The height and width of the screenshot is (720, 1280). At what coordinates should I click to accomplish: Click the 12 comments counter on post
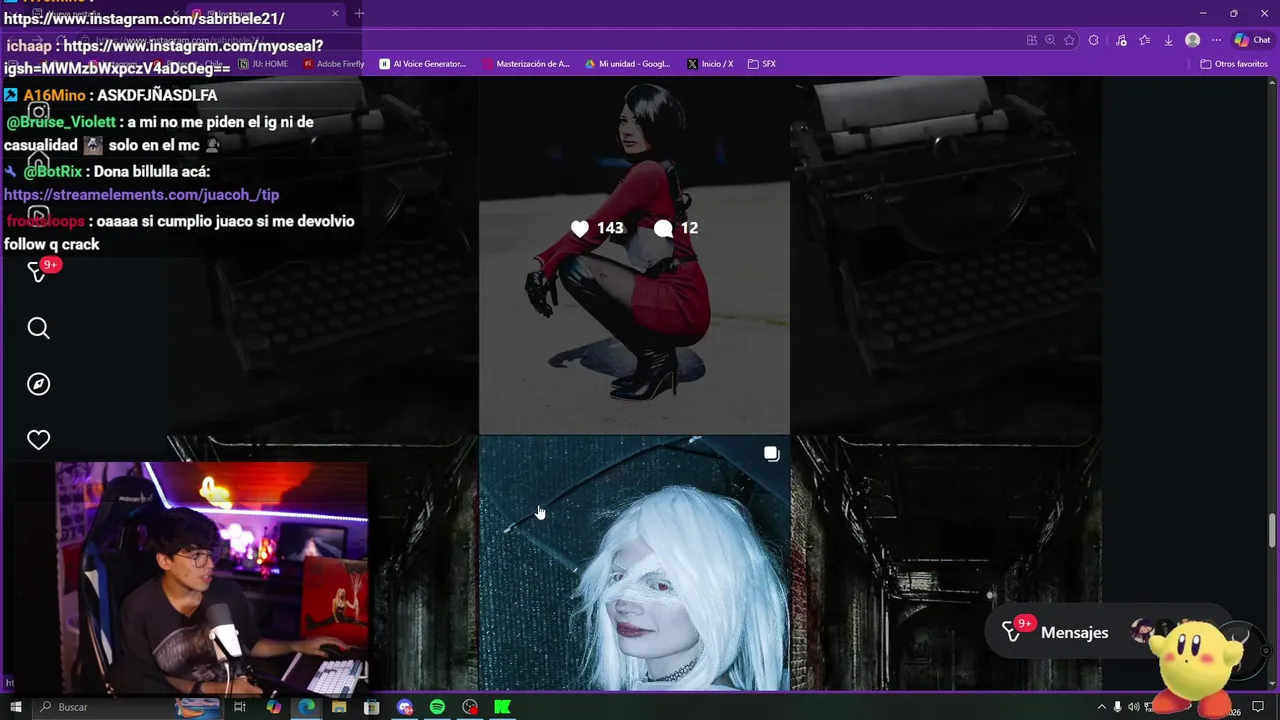pos(676,228)
